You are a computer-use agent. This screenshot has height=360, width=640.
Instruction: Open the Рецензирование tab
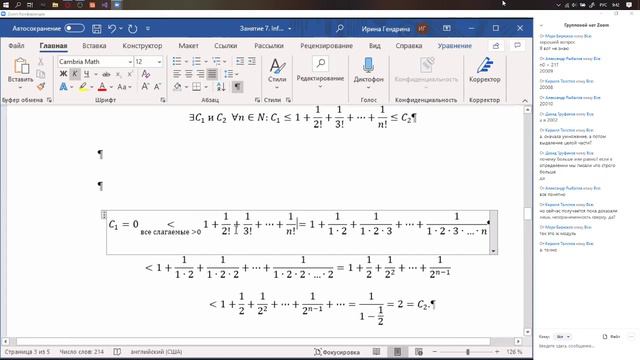[x=327, y=46]
